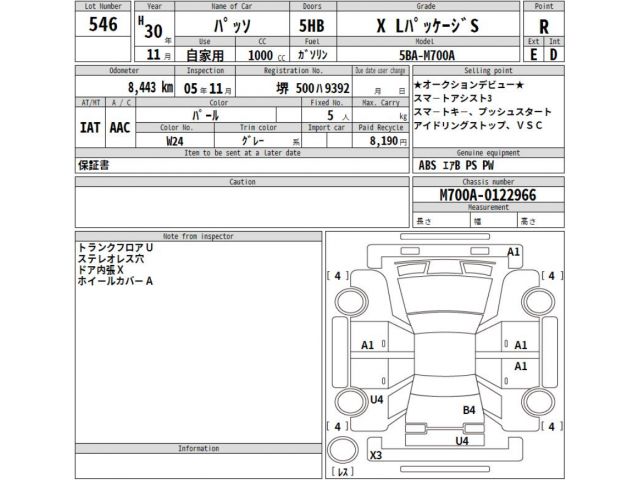Click the car name パッソ
This screenshot has height=480, width=640.
[x=232, y=26]
